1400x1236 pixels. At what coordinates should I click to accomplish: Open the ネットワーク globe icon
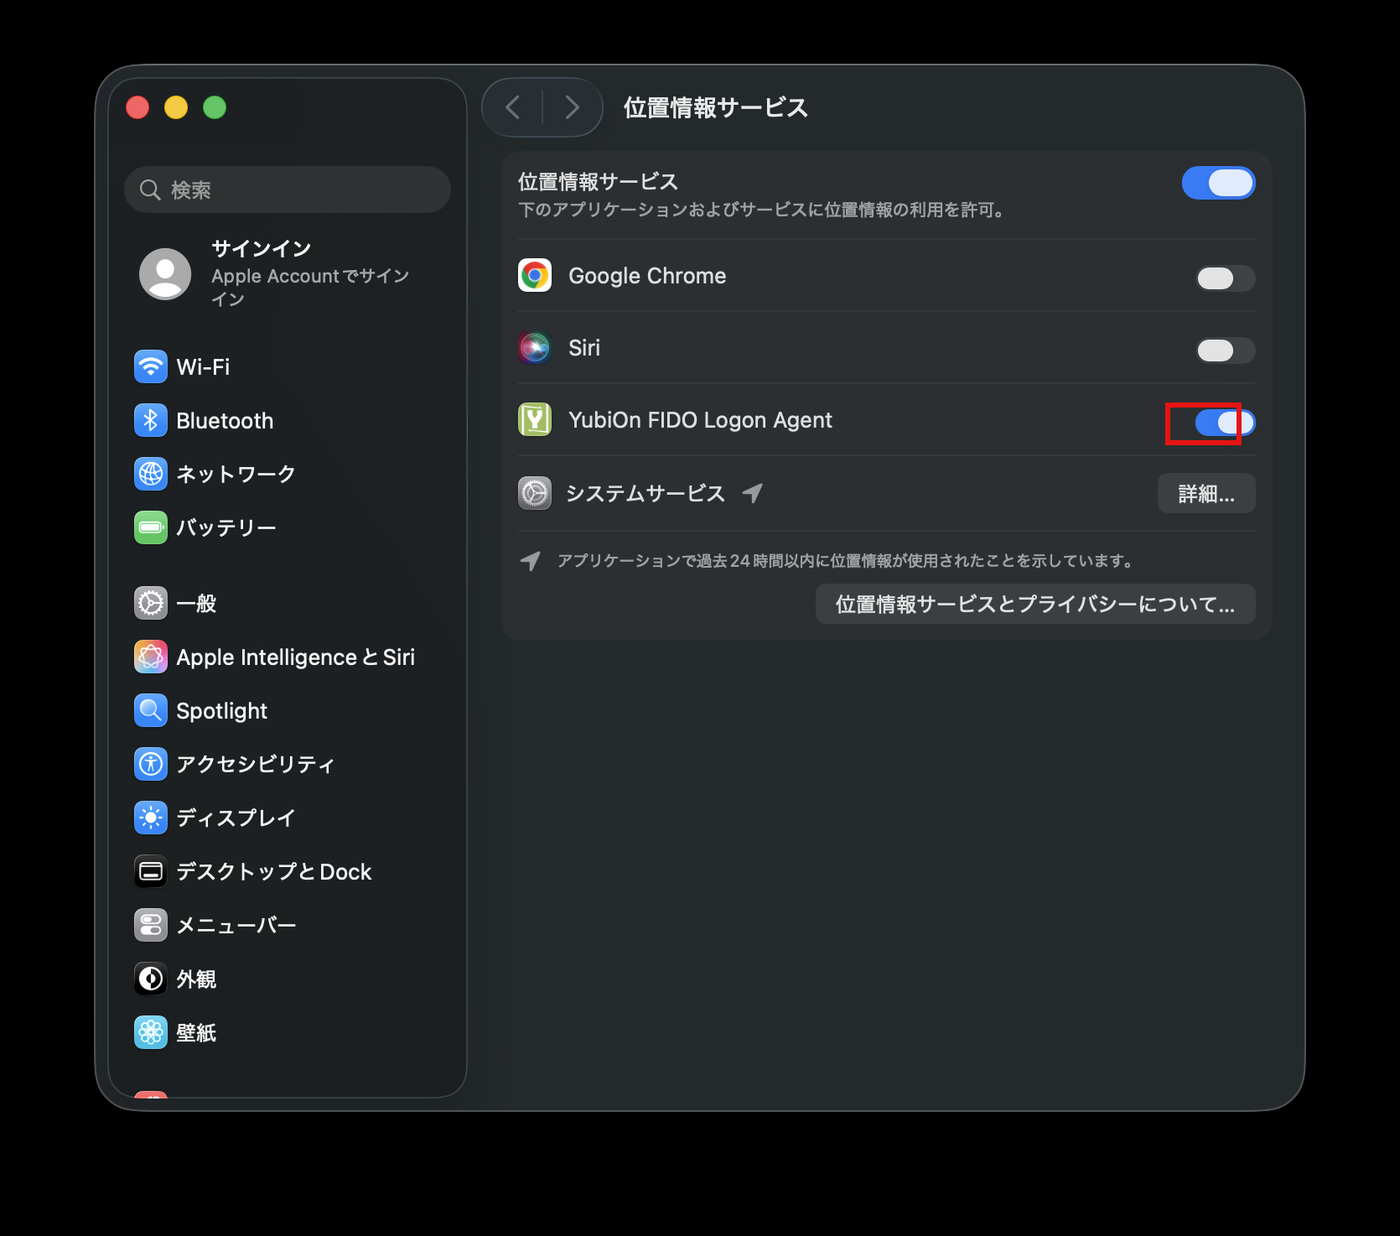(x=151, y=474)
